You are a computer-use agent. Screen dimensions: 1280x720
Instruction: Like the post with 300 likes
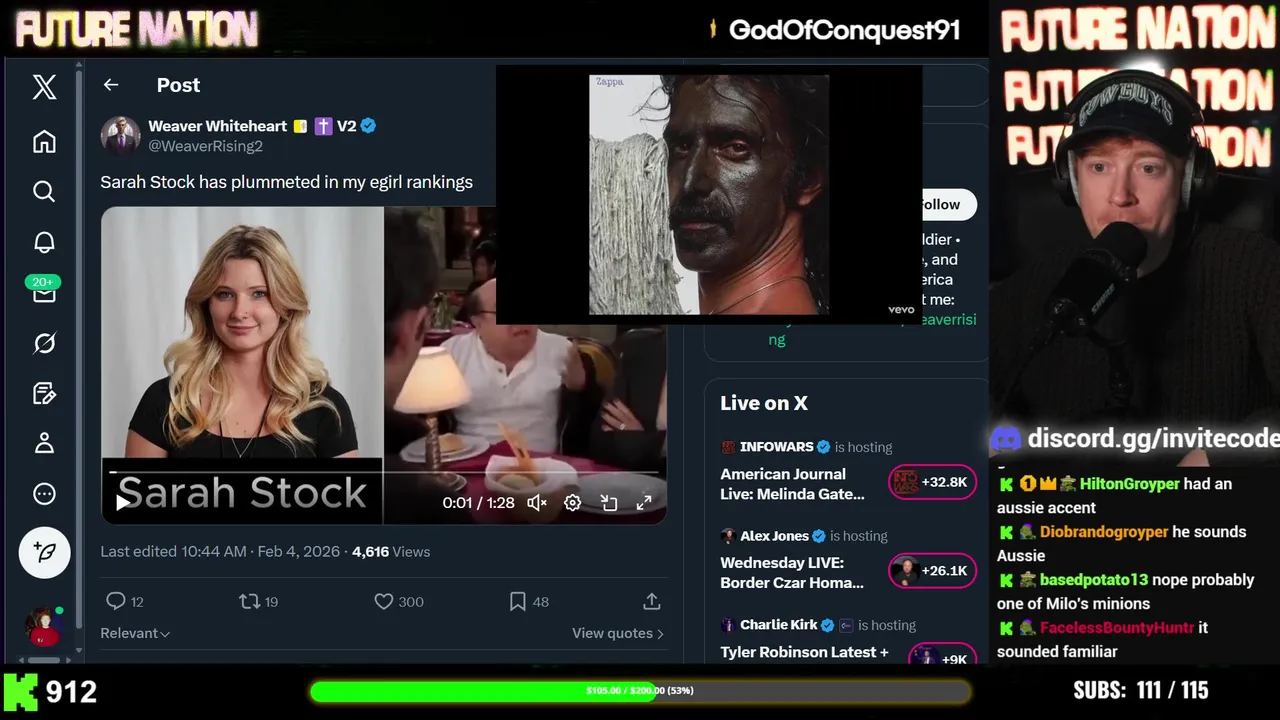[398, 601]
